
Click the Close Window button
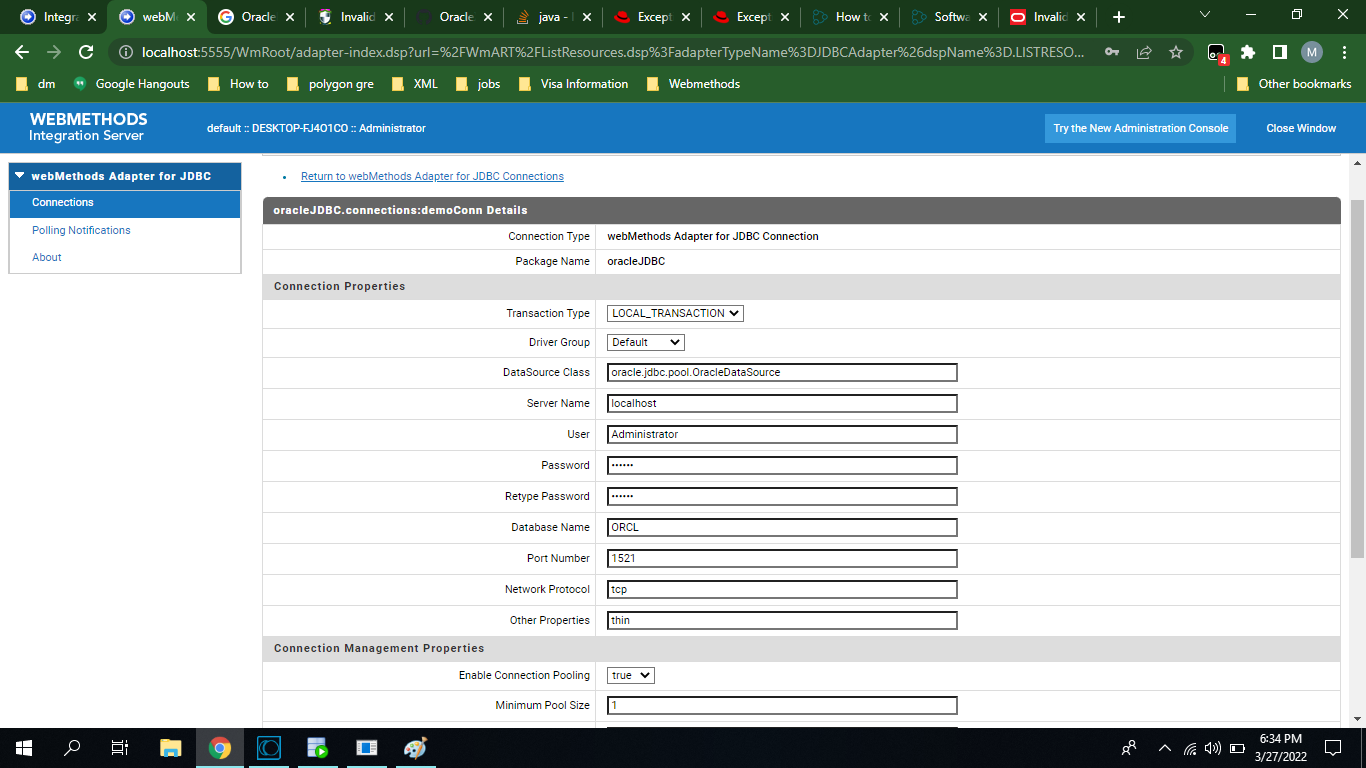(1301, 128)
